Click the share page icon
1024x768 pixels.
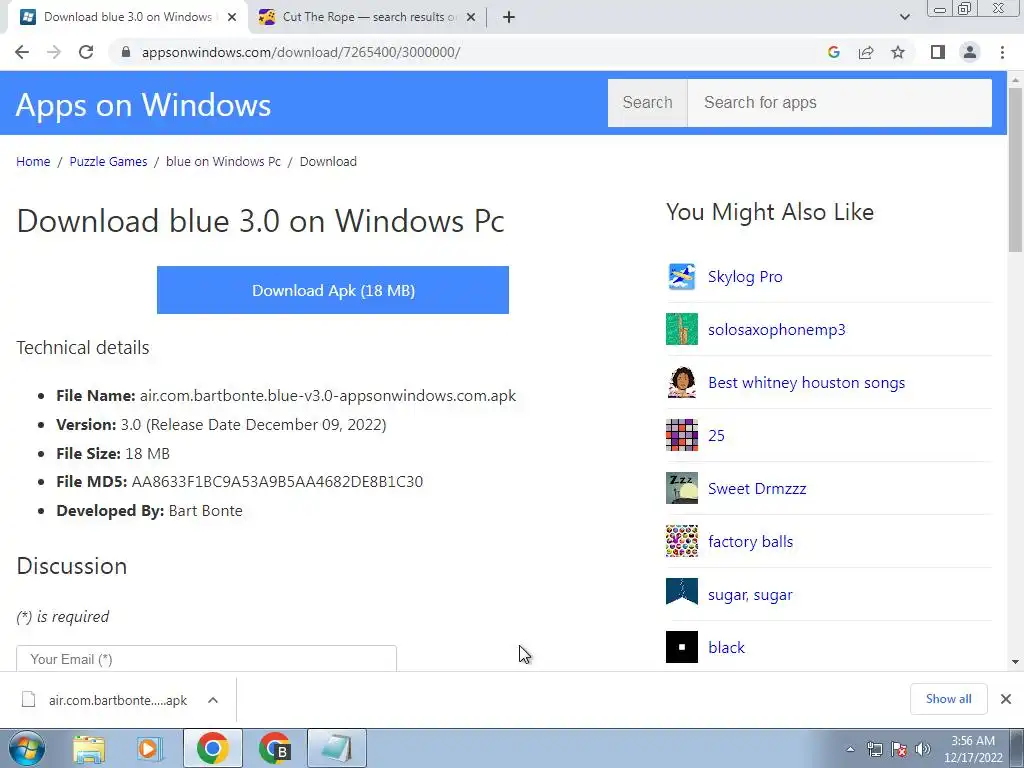click(866, 52)
